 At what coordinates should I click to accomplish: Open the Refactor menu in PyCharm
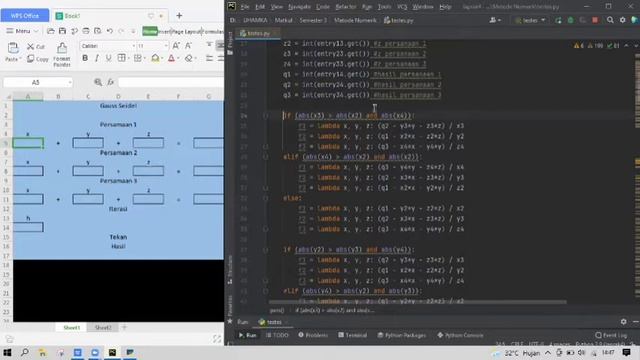tap(345, 7)
